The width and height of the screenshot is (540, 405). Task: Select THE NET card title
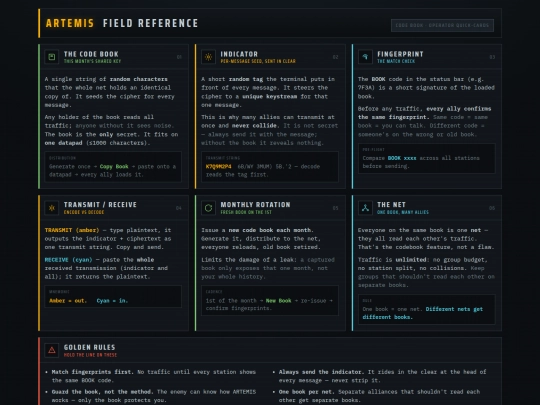pyautogui.click(x=391, y=205)
